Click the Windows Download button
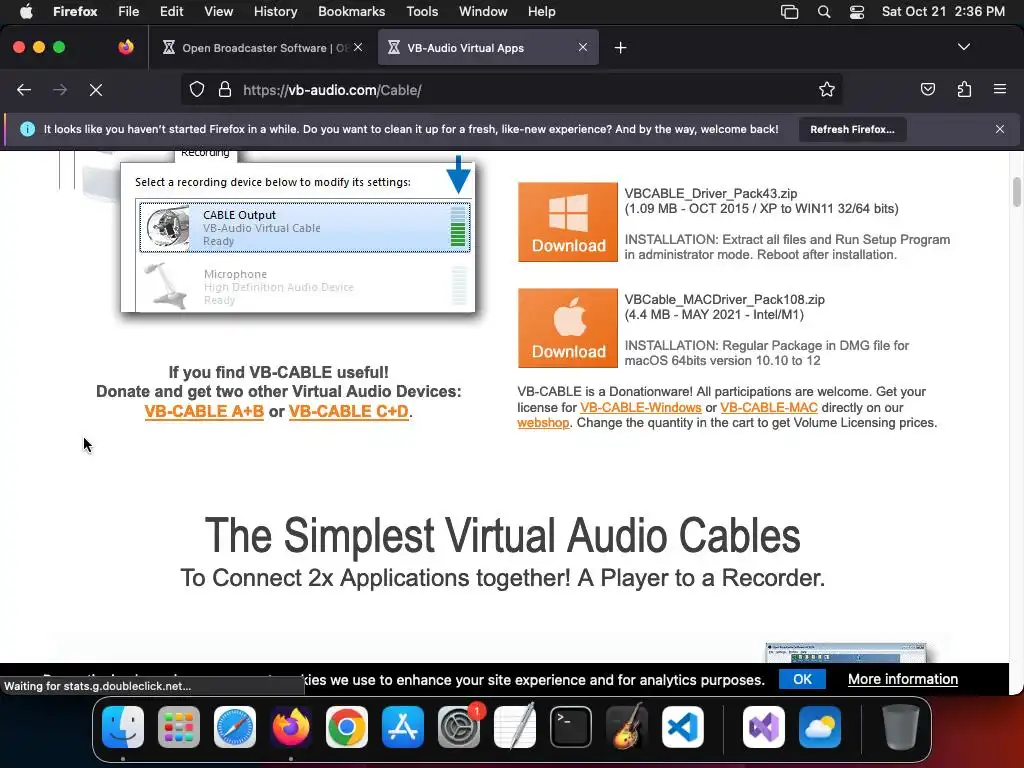The image size is (1024, 768). pos(568,222)
